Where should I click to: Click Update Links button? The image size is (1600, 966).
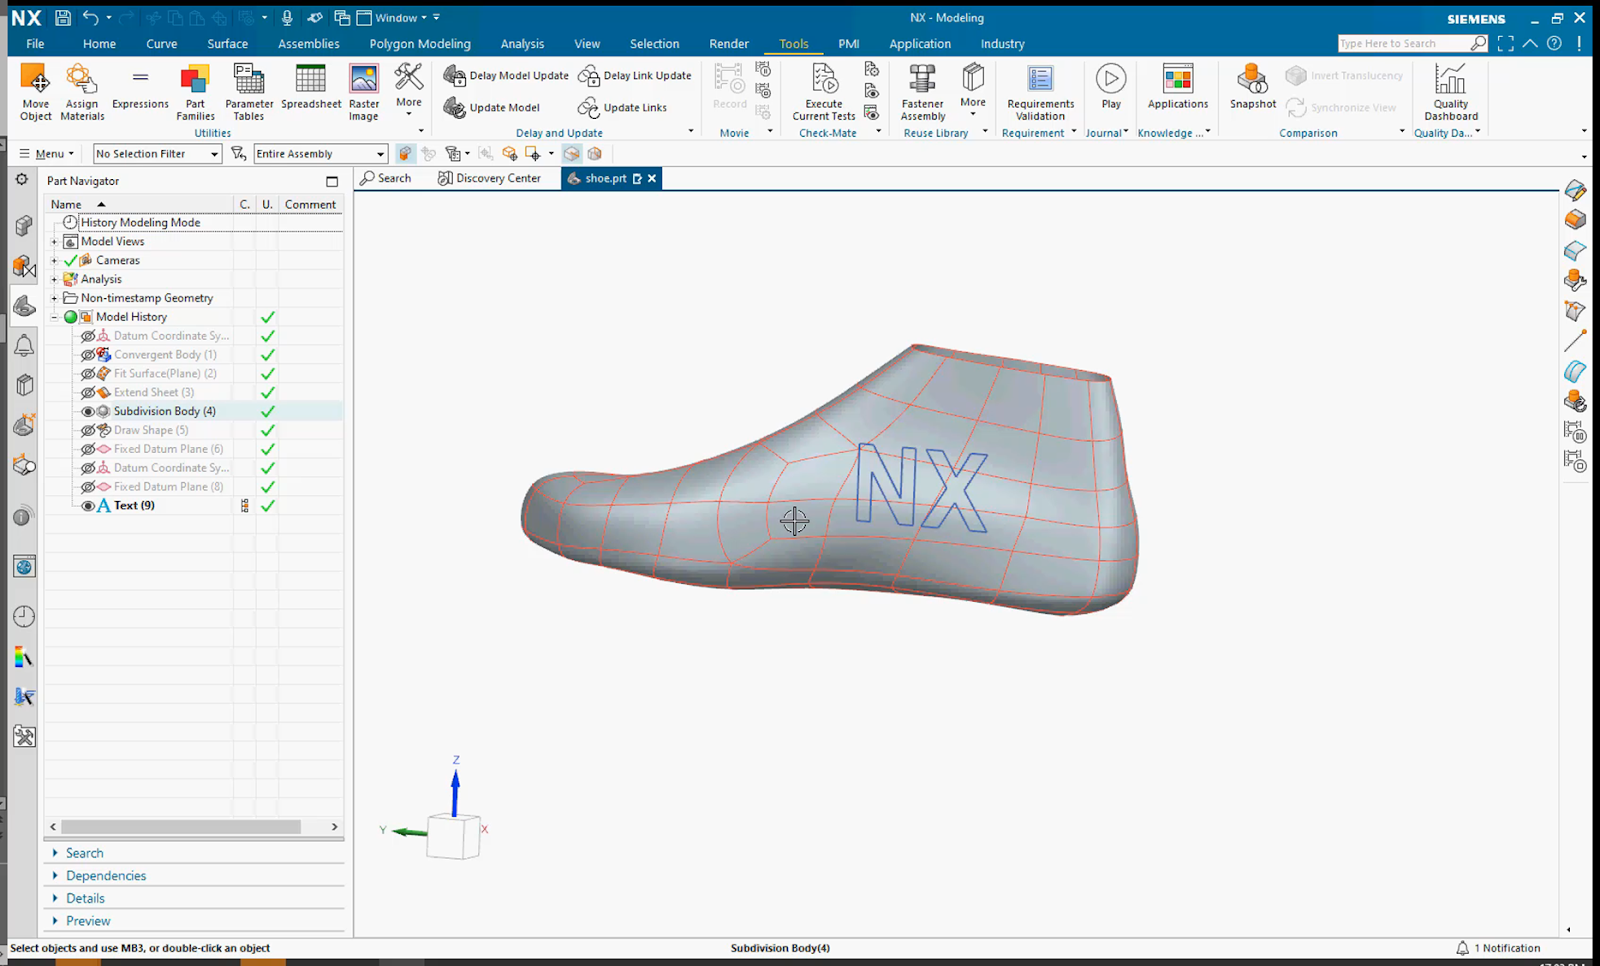(623, 108)
